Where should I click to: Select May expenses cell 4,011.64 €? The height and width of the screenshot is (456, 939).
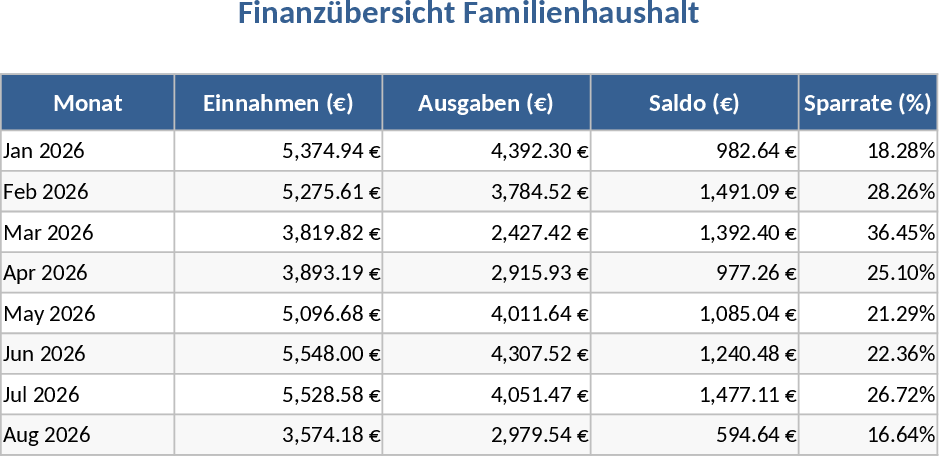tap(539, 314)
